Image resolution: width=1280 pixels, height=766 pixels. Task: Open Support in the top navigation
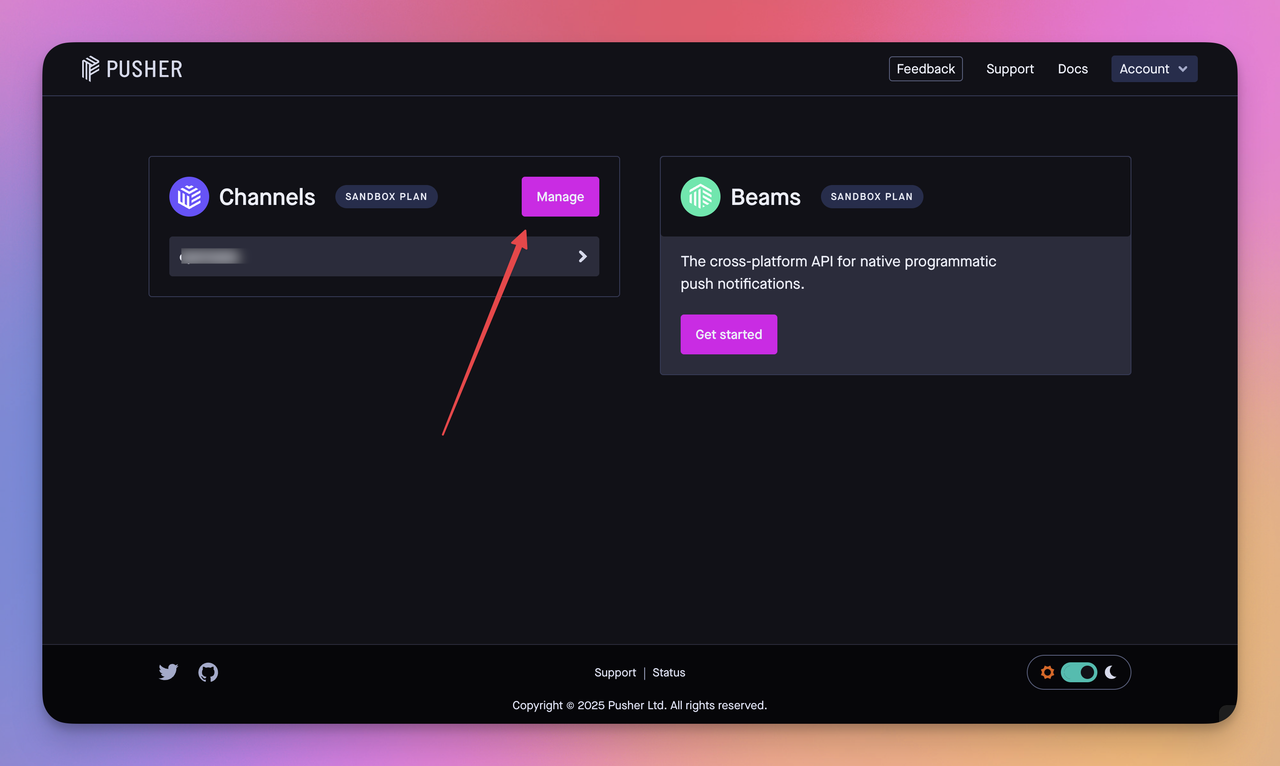[x=1010, y=69]
